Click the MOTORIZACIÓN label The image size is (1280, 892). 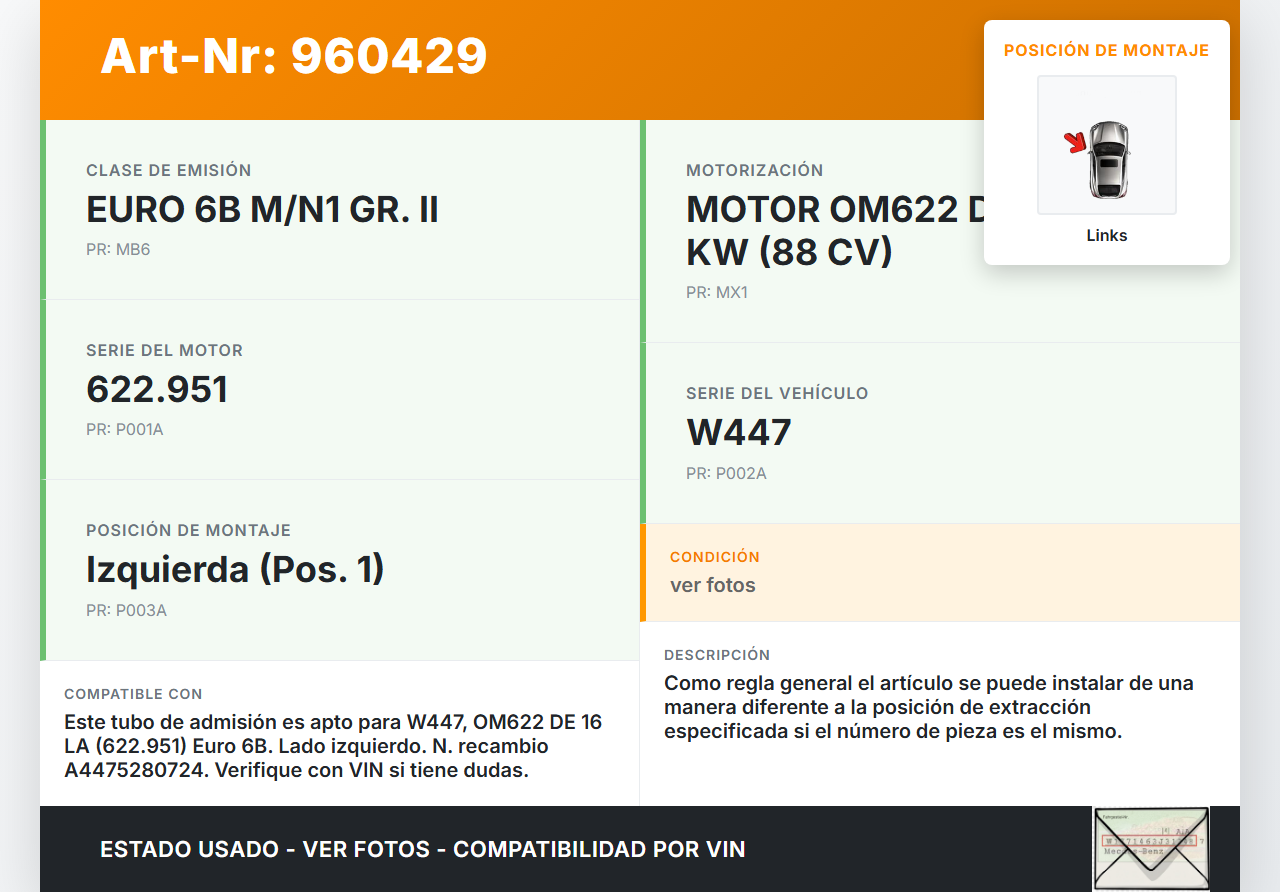point(755,170)
